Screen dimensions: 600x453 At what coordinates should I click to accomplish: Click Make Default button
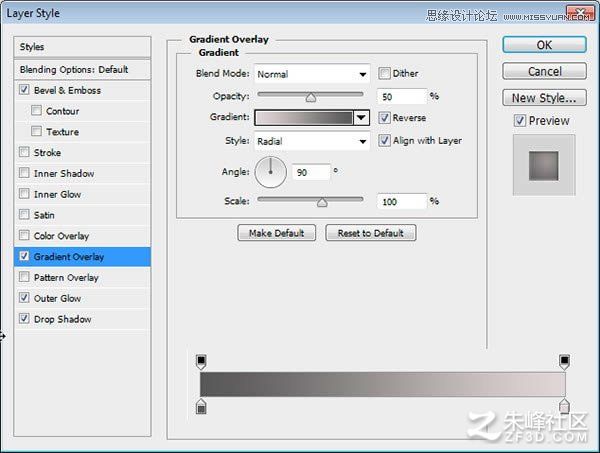(276, 233)
